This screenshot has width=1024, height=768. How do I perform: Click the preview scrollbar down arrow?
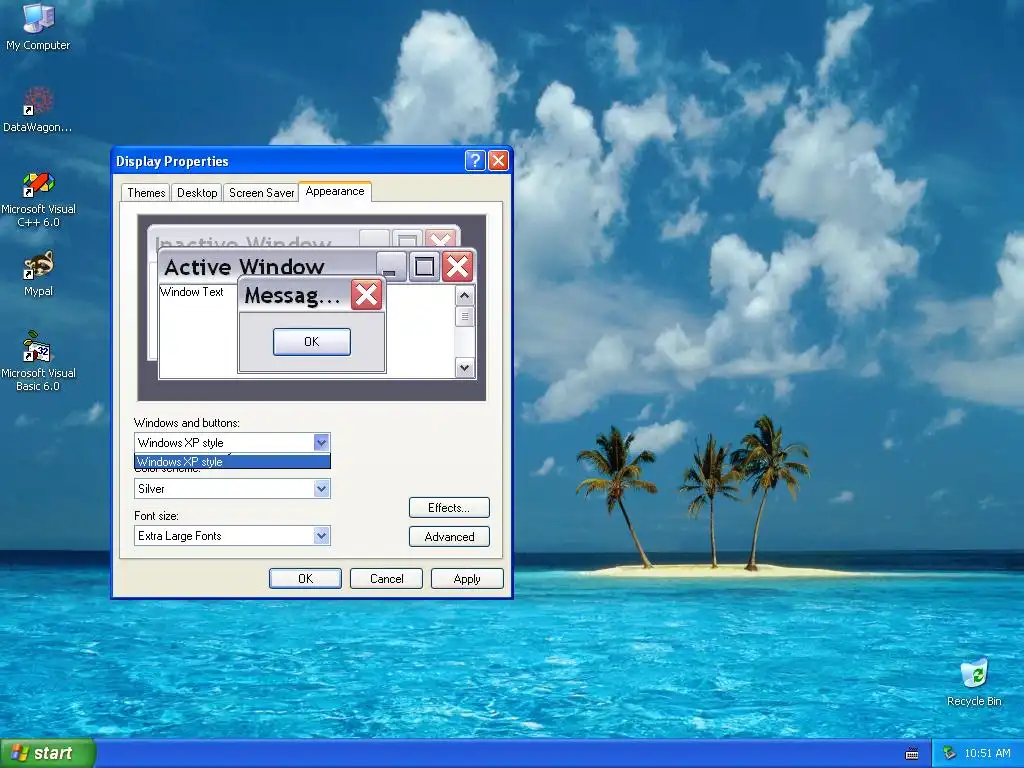[x=464, y=367]
